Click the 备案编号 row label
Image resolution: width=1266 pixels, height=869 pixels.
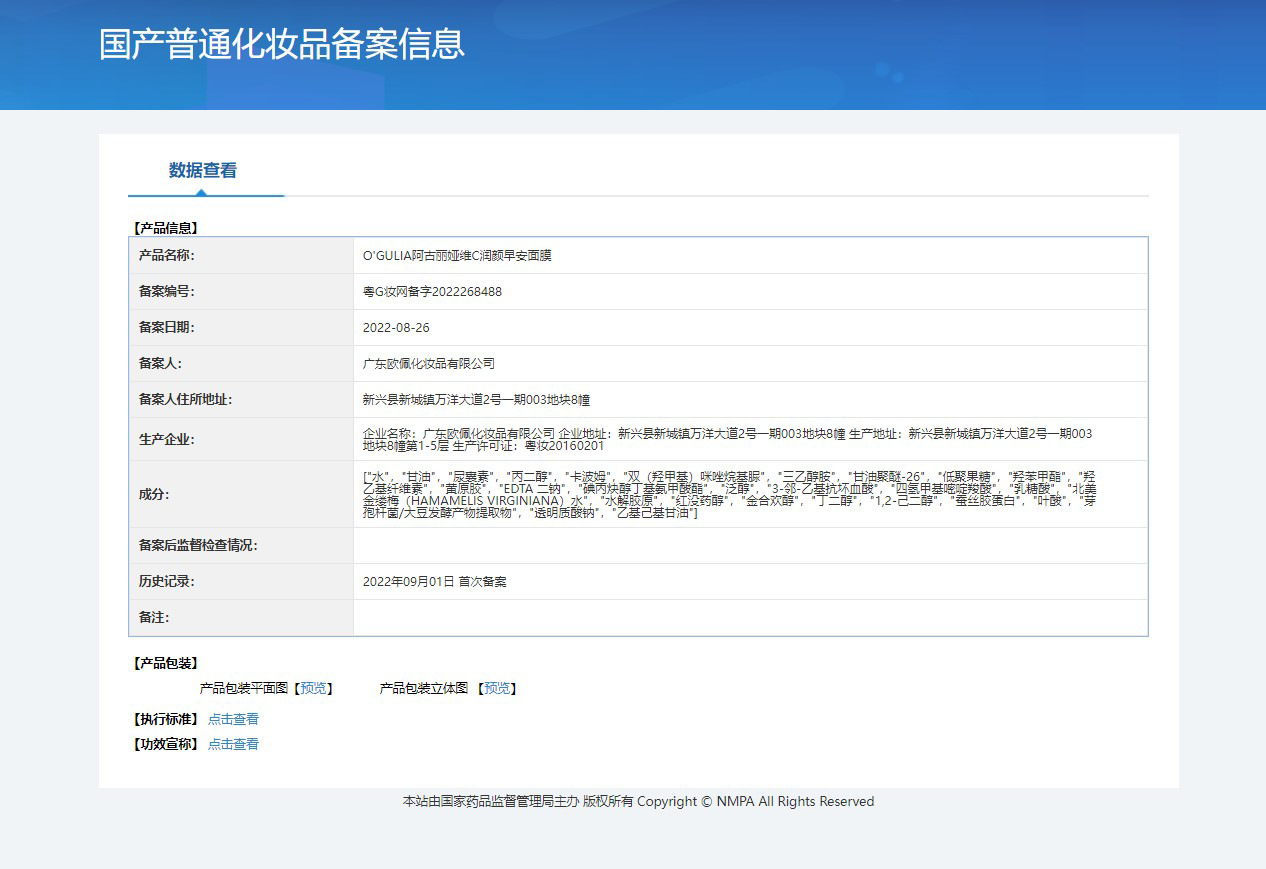point(166,292)
